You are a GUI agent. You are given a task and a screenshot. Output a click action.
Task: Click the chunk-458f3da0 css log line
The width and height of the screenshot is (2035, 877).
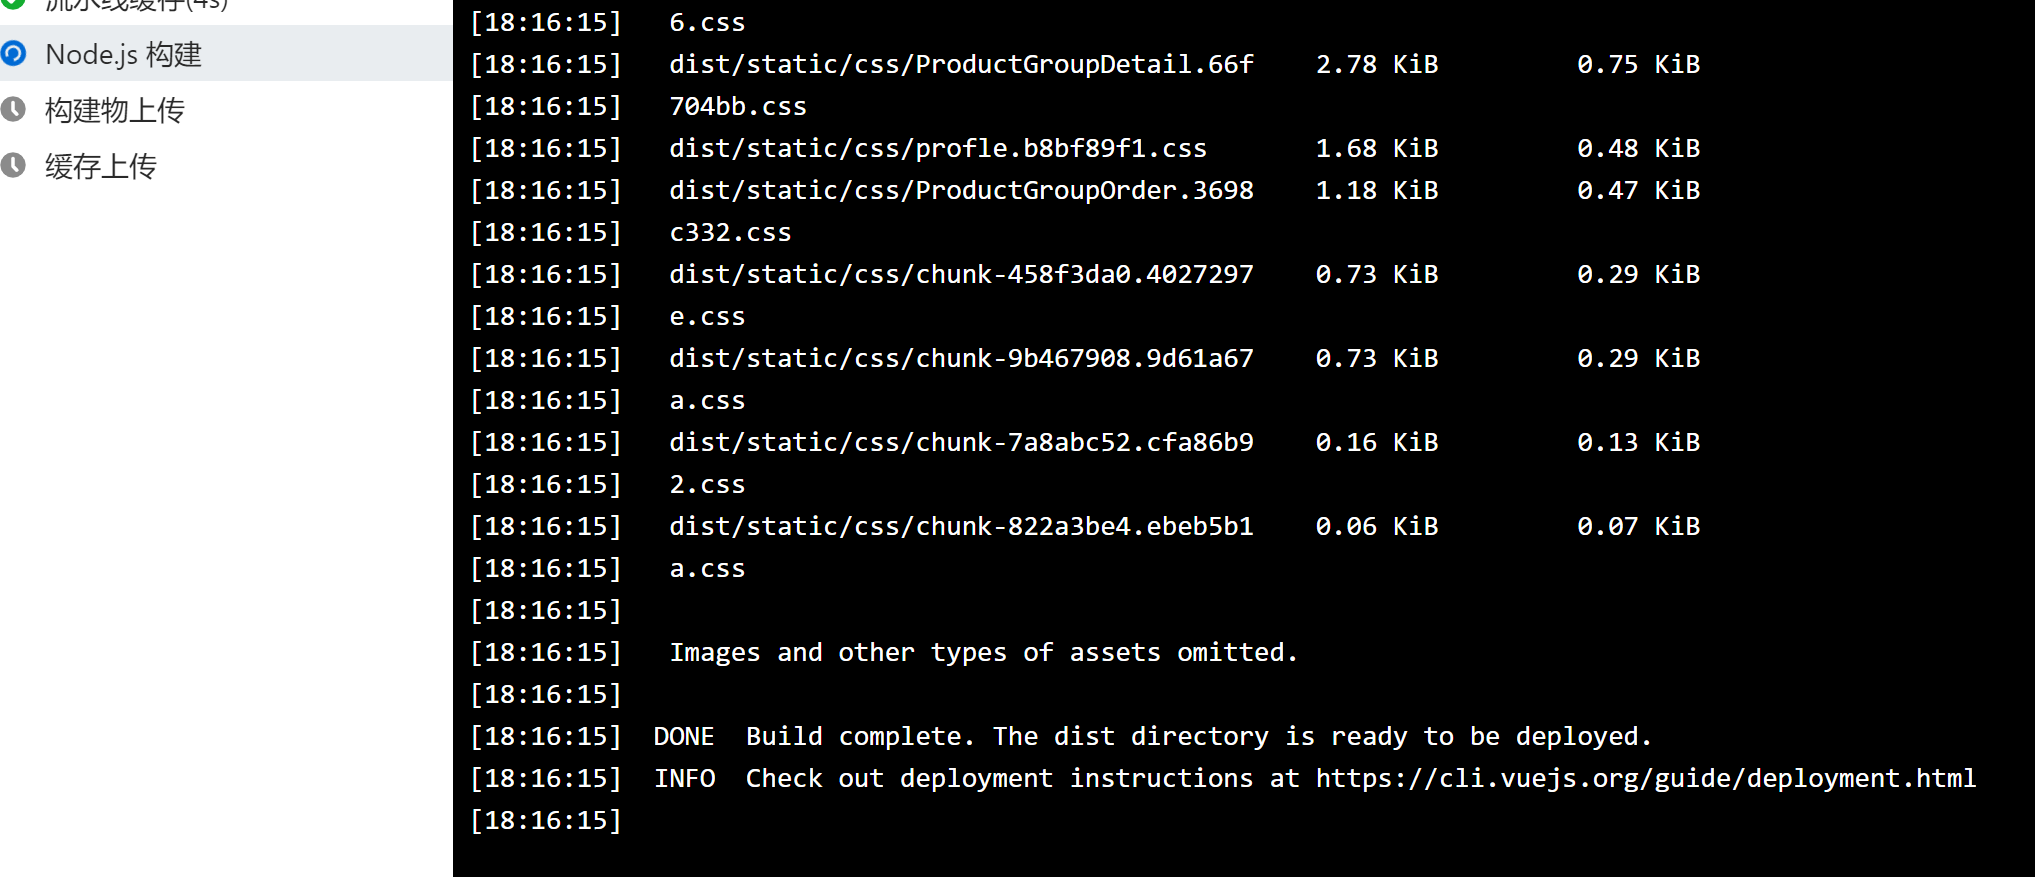[960, 274]
